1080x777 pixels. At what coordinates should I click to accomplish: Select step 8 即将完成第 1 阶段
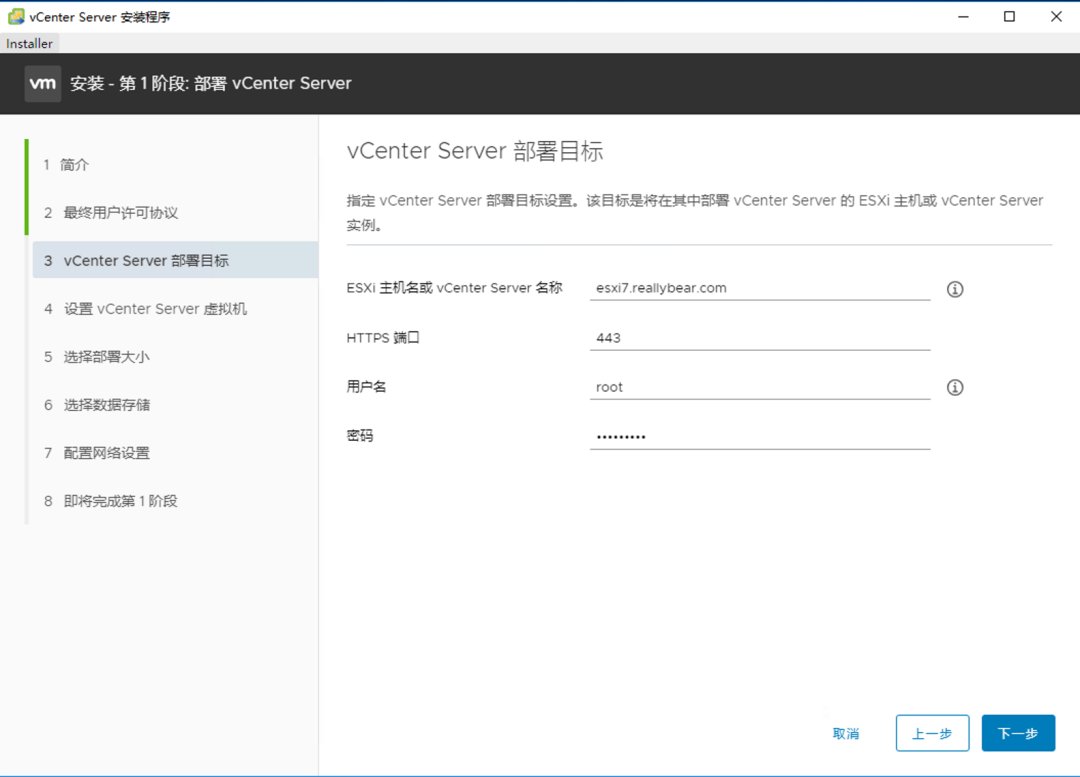tap(111, 501)
